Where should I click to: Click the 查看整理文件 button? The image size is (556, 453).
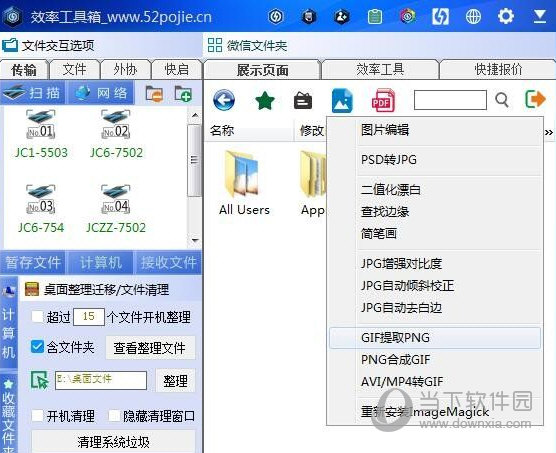click(150, 348)
